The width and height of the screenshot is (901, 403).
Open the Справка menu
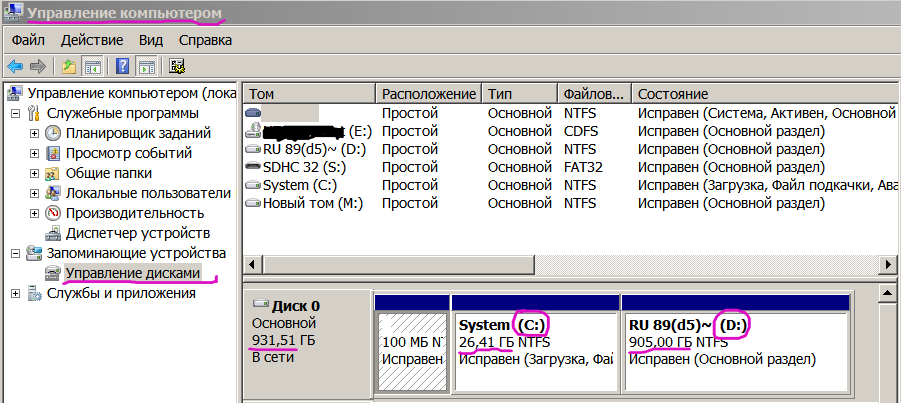205,40
